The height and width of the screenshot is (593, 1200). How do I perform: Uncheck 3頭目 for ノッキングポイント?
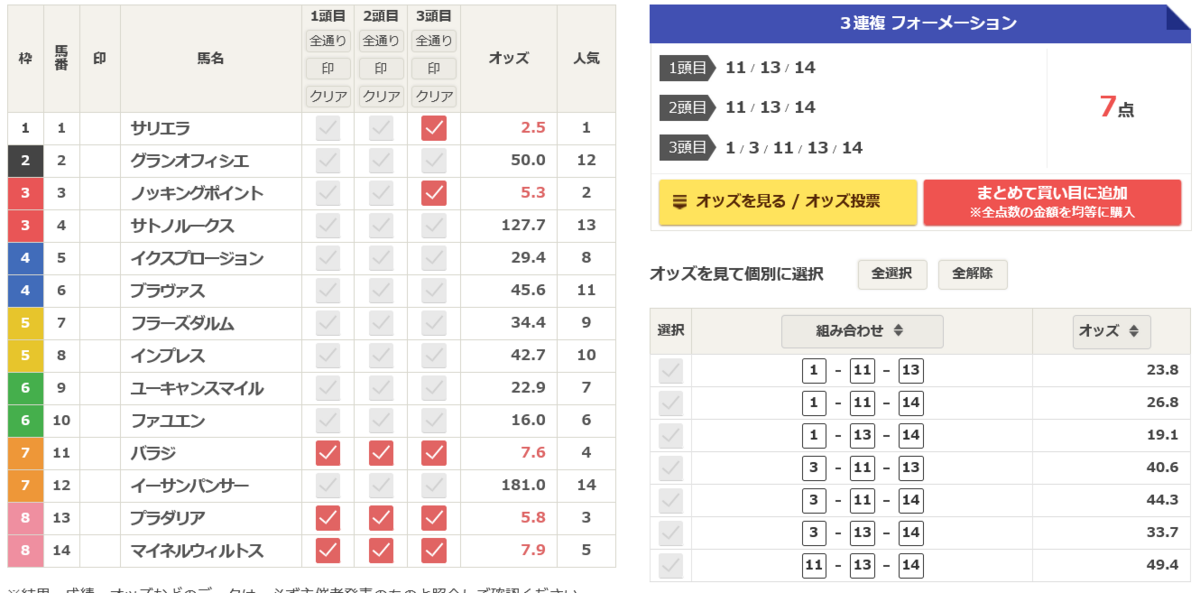433,193
